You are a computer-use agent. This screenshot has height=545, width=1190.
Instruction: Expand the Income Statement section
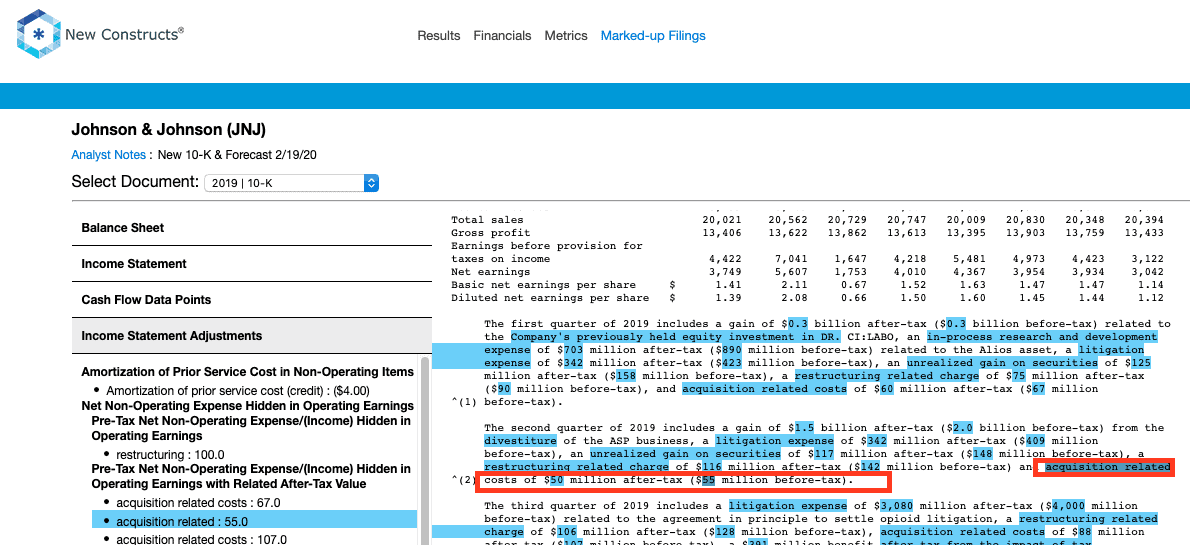[x=251, y=264]
